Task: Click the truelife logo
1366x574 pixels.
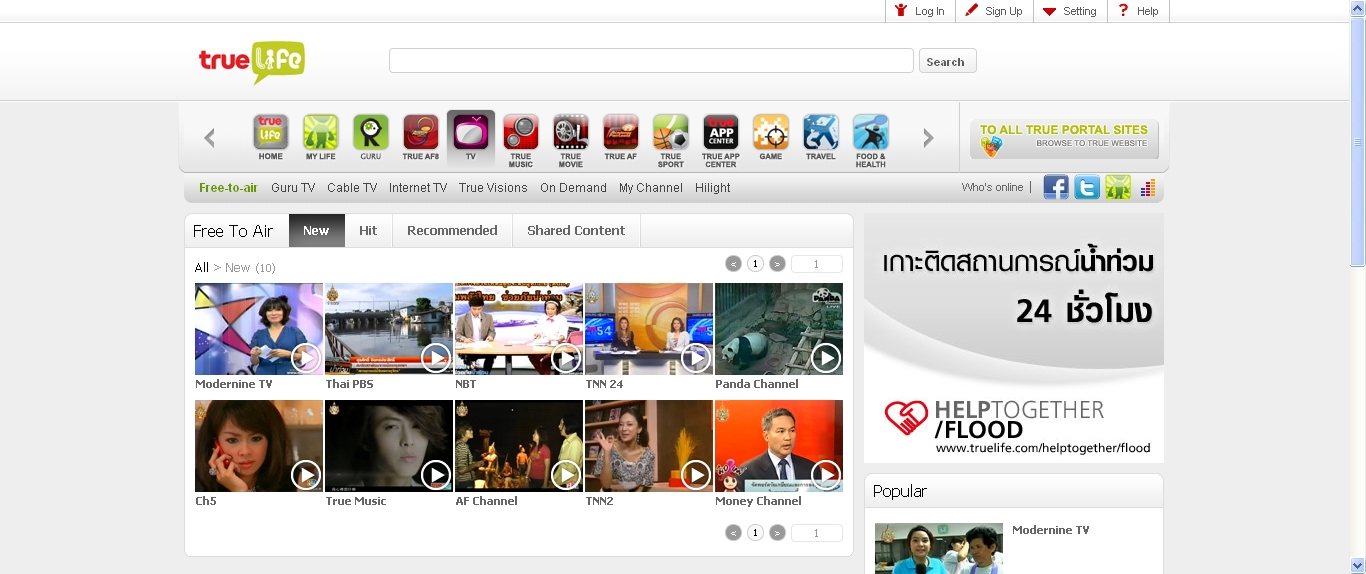Action: [251, 62]
